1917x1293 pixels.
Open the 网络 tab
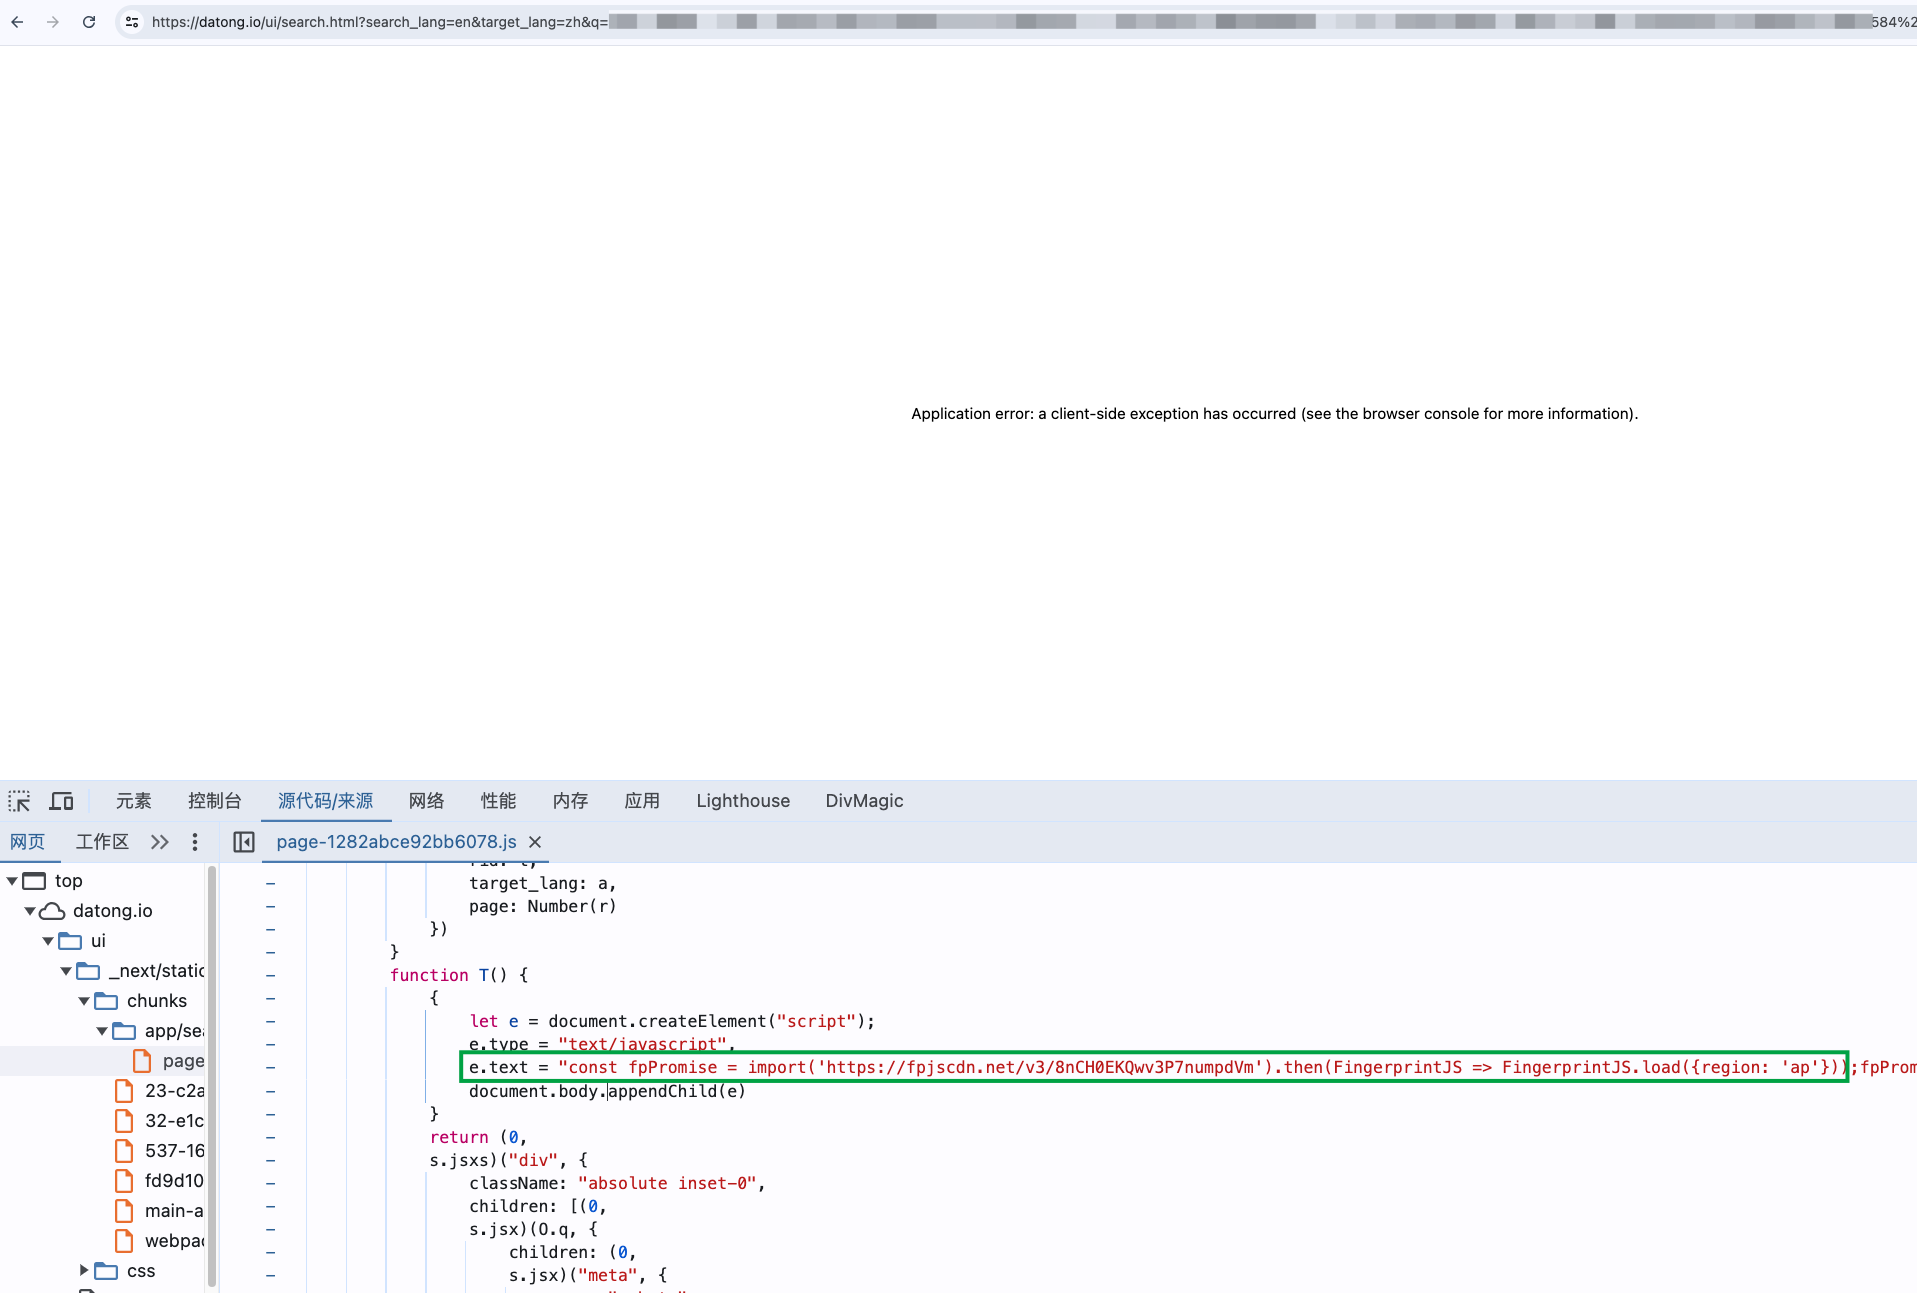pos(427,801)
